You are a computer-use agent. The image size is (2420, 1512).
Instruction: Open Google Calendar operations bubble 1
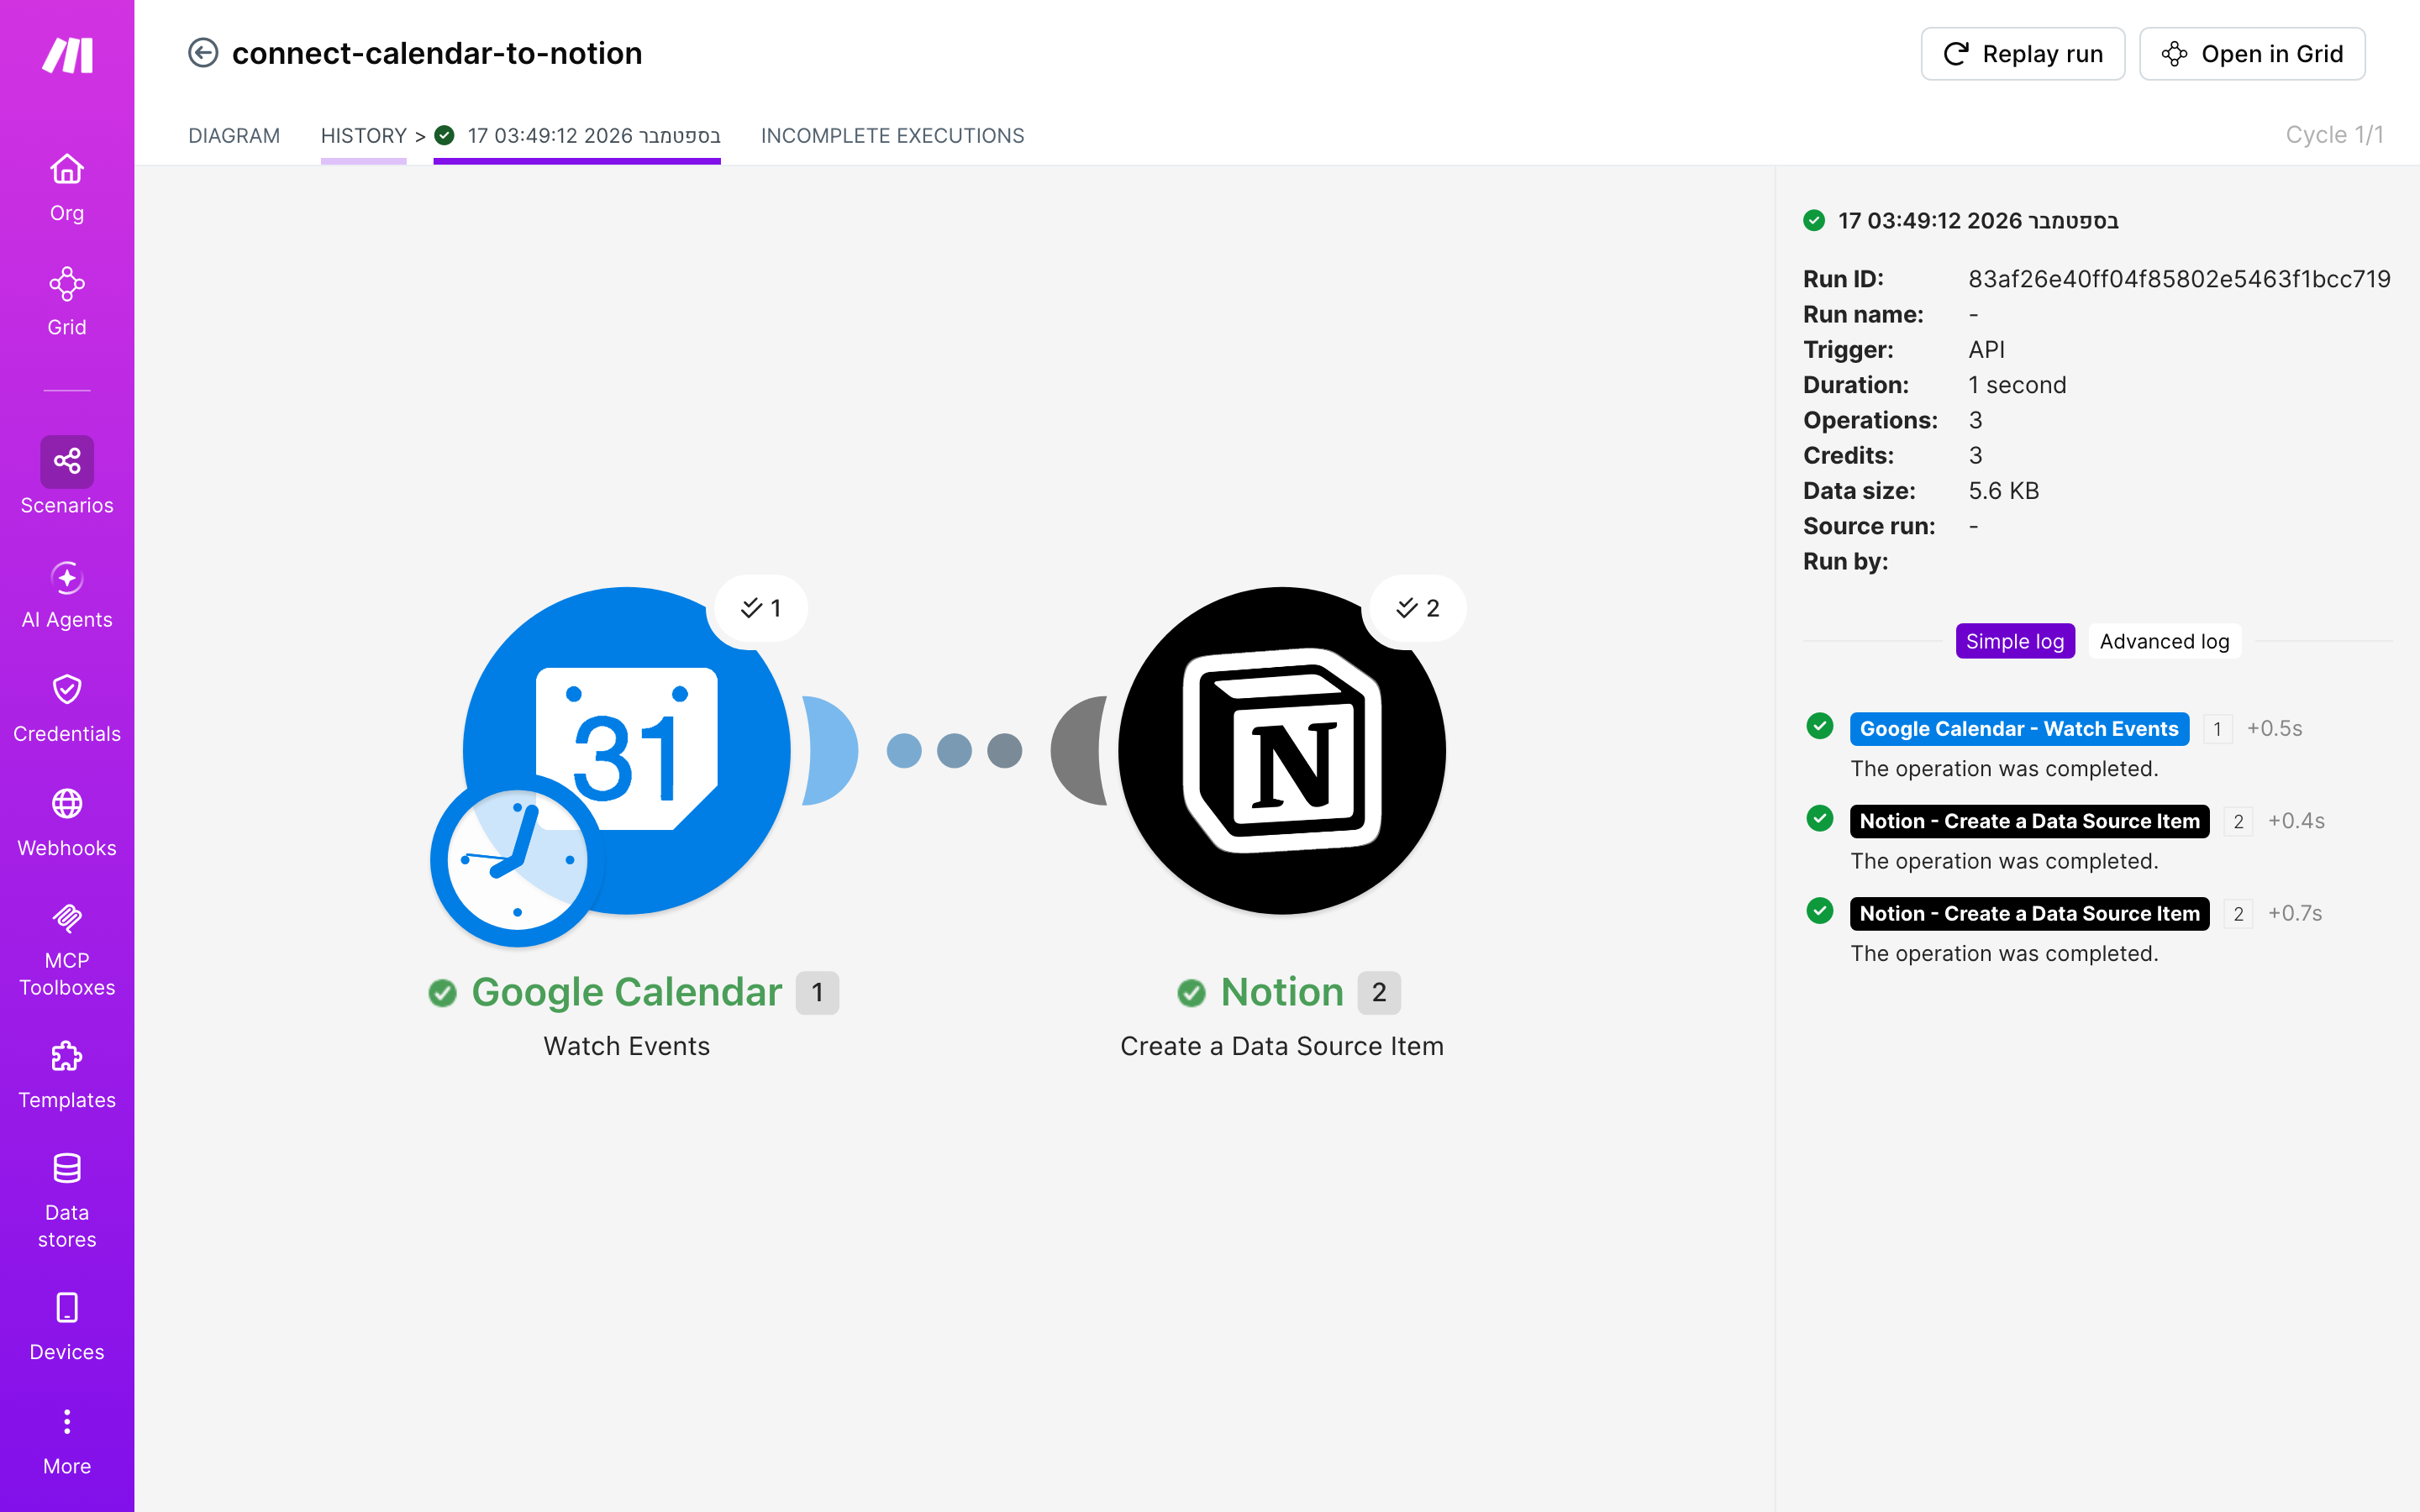(759, 608)
